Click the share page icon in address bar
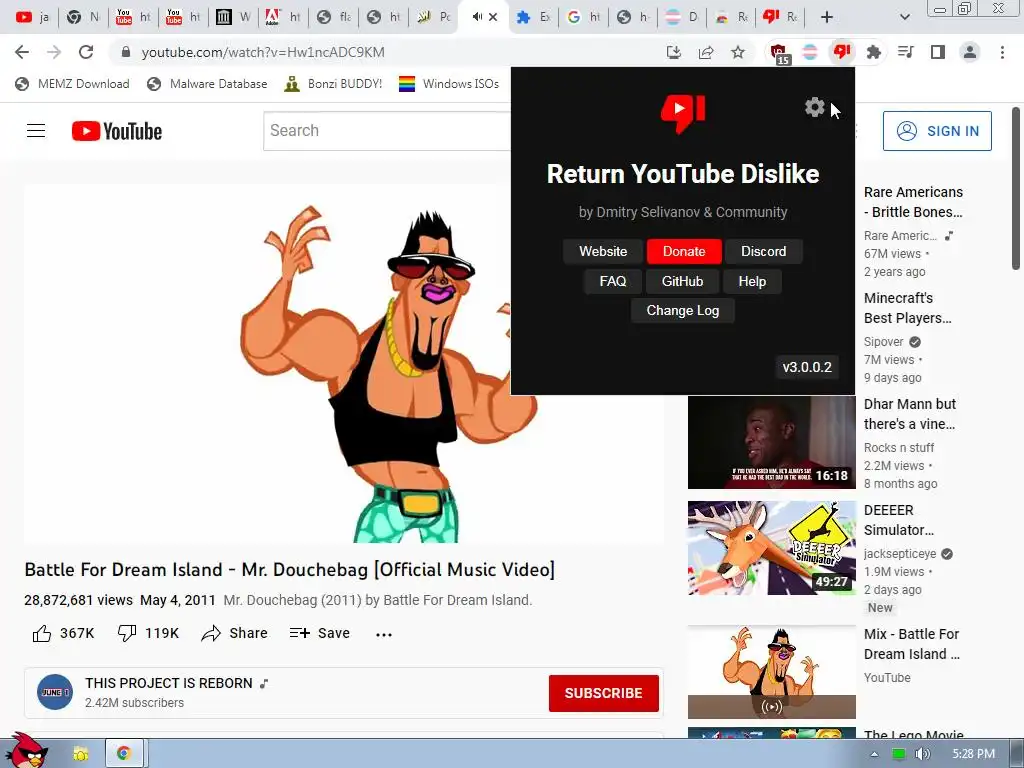The height and width of the screenshot is (768, 1024). (x=706, y=52)
